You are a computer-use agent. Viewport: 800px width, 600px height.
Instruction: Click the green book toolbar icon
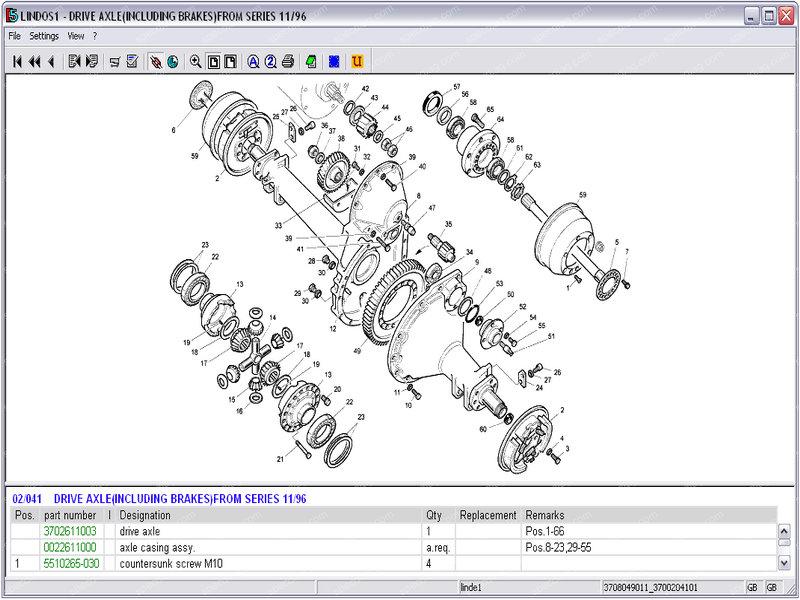tap(311, 62)
